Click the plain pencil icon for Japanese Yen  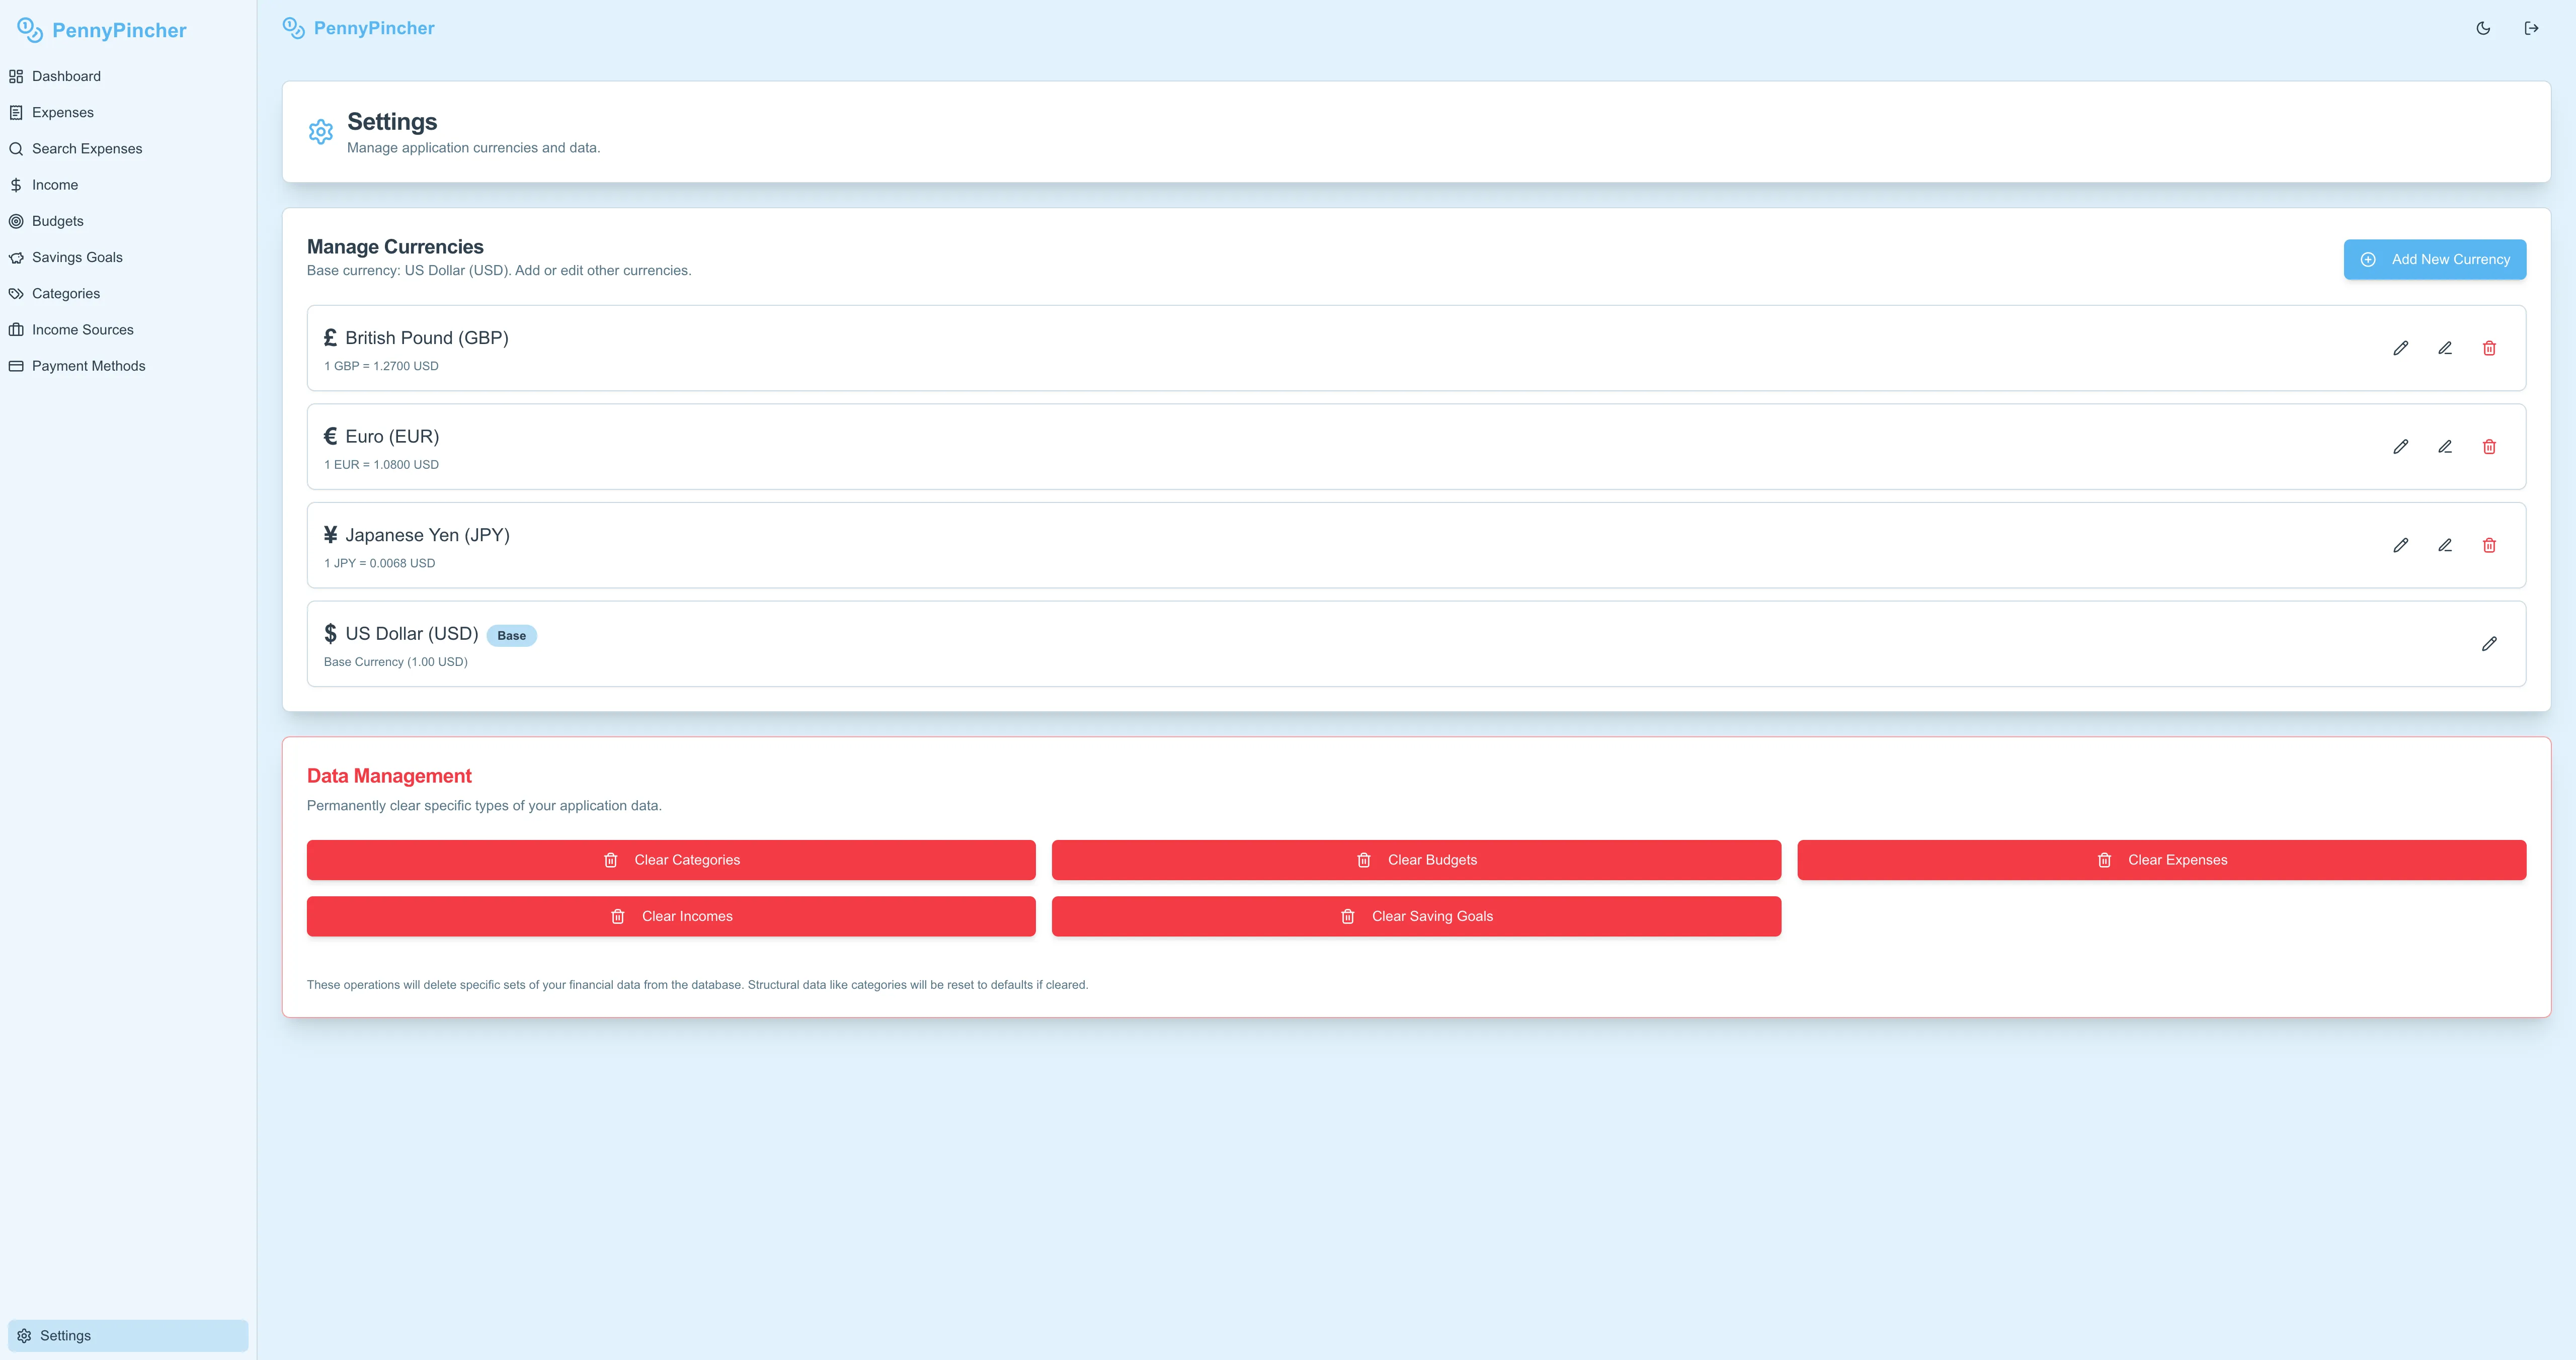click(x=2400, y=545)
